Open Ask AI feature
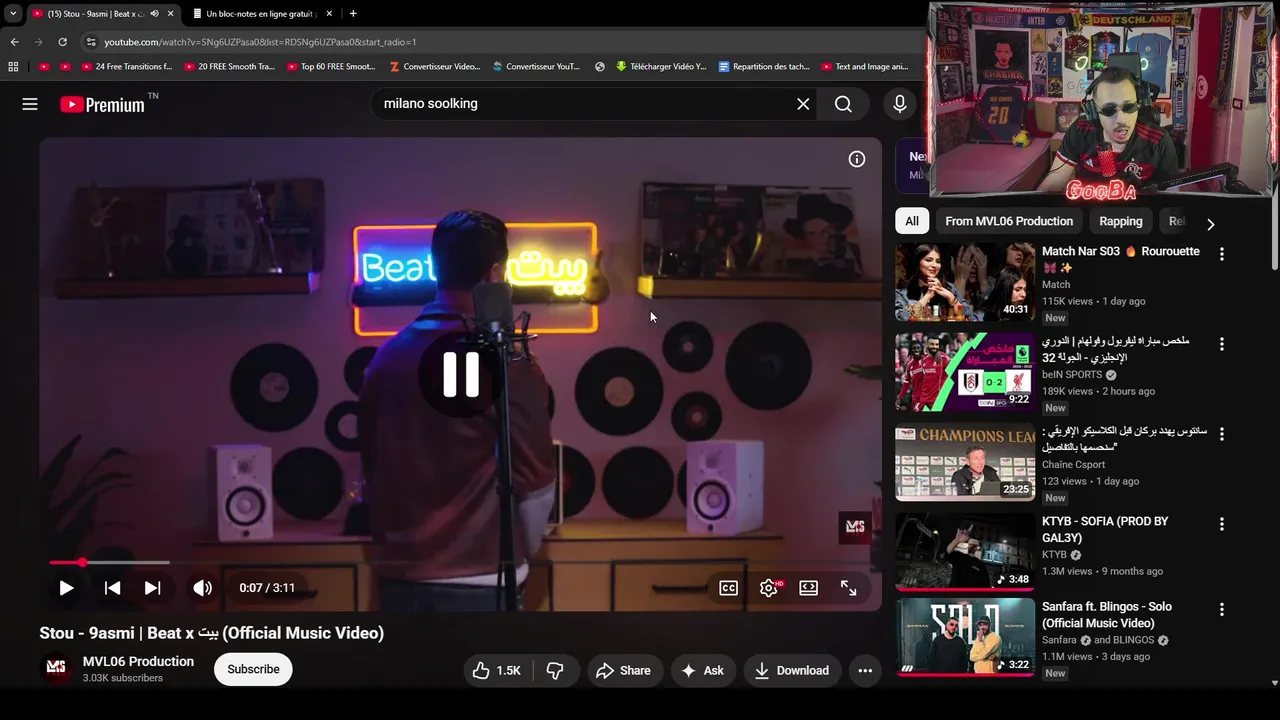Image resolution: width=1280 pixels, height=720 pixels. coord(703,670)
